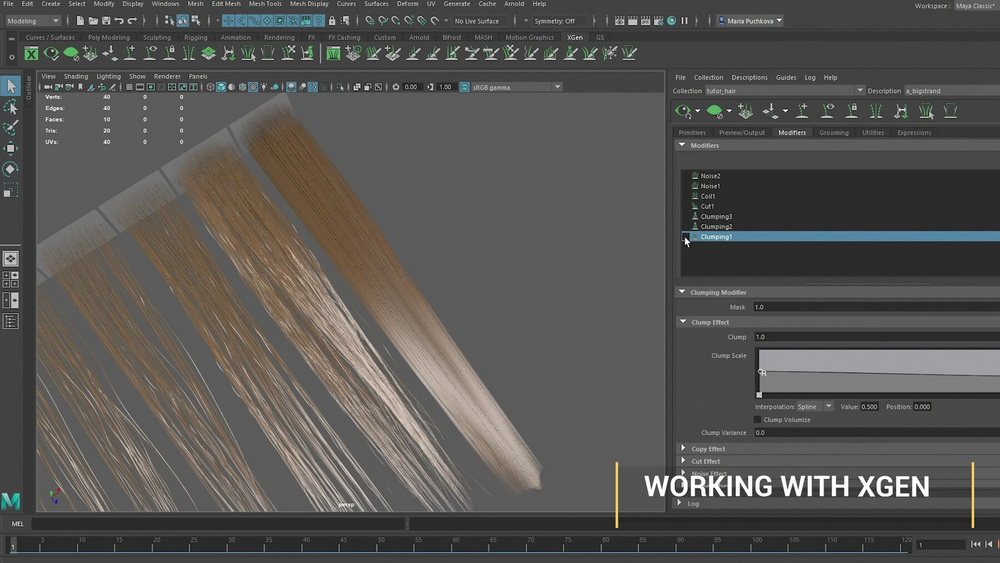This screenshot has height=563, width=1000.
Task: Collapse the Clumping Modifier section
Action: 682,292
